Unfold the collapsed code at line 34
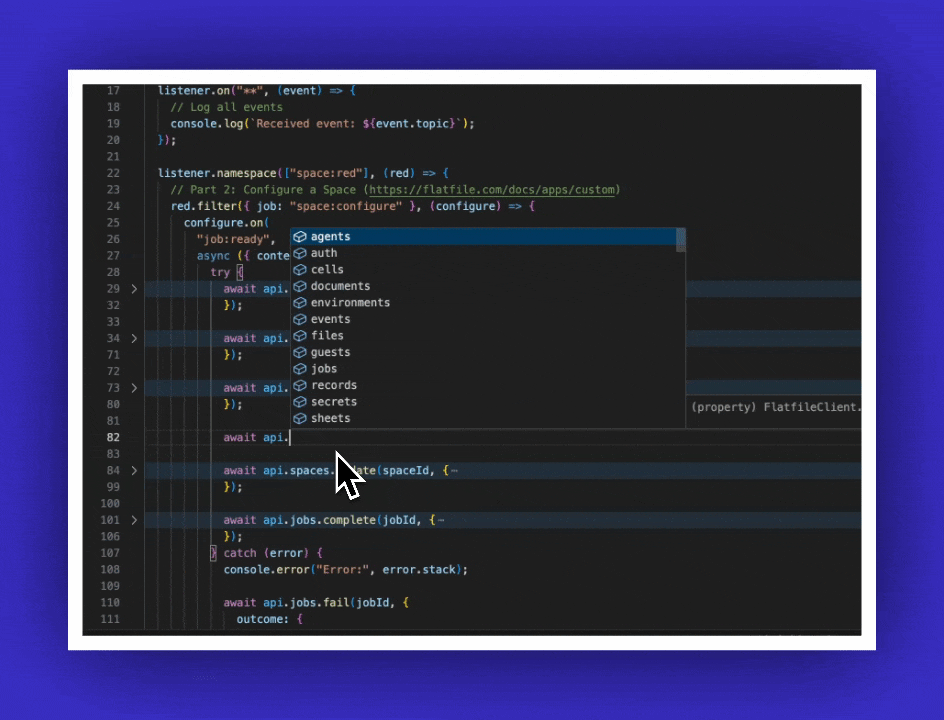The width and height of the screenshot is (944, 720). (135, 338)
